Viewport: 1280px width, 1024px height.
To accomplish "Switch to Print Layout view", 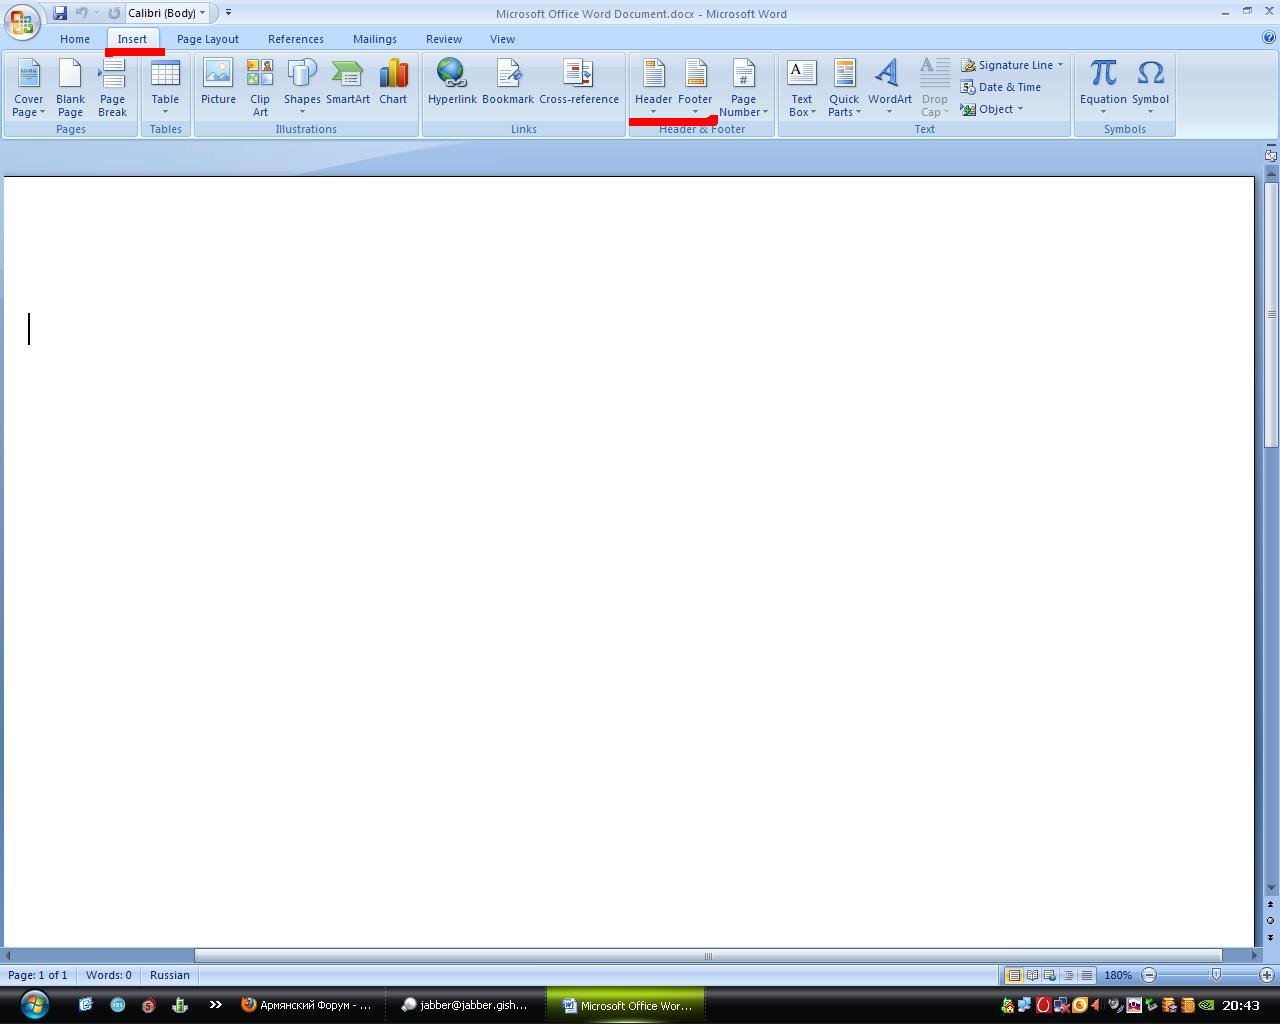I will point(1013,975).
